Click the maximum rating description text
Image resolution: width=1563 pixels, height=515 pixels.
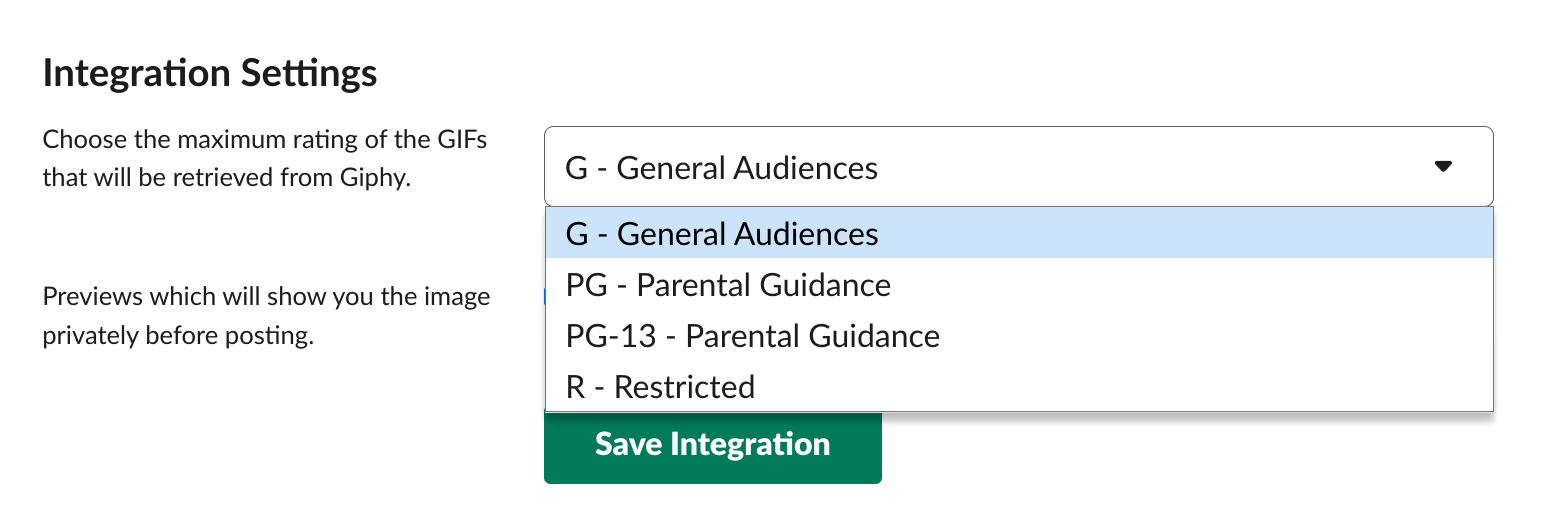tap(265, 159)
